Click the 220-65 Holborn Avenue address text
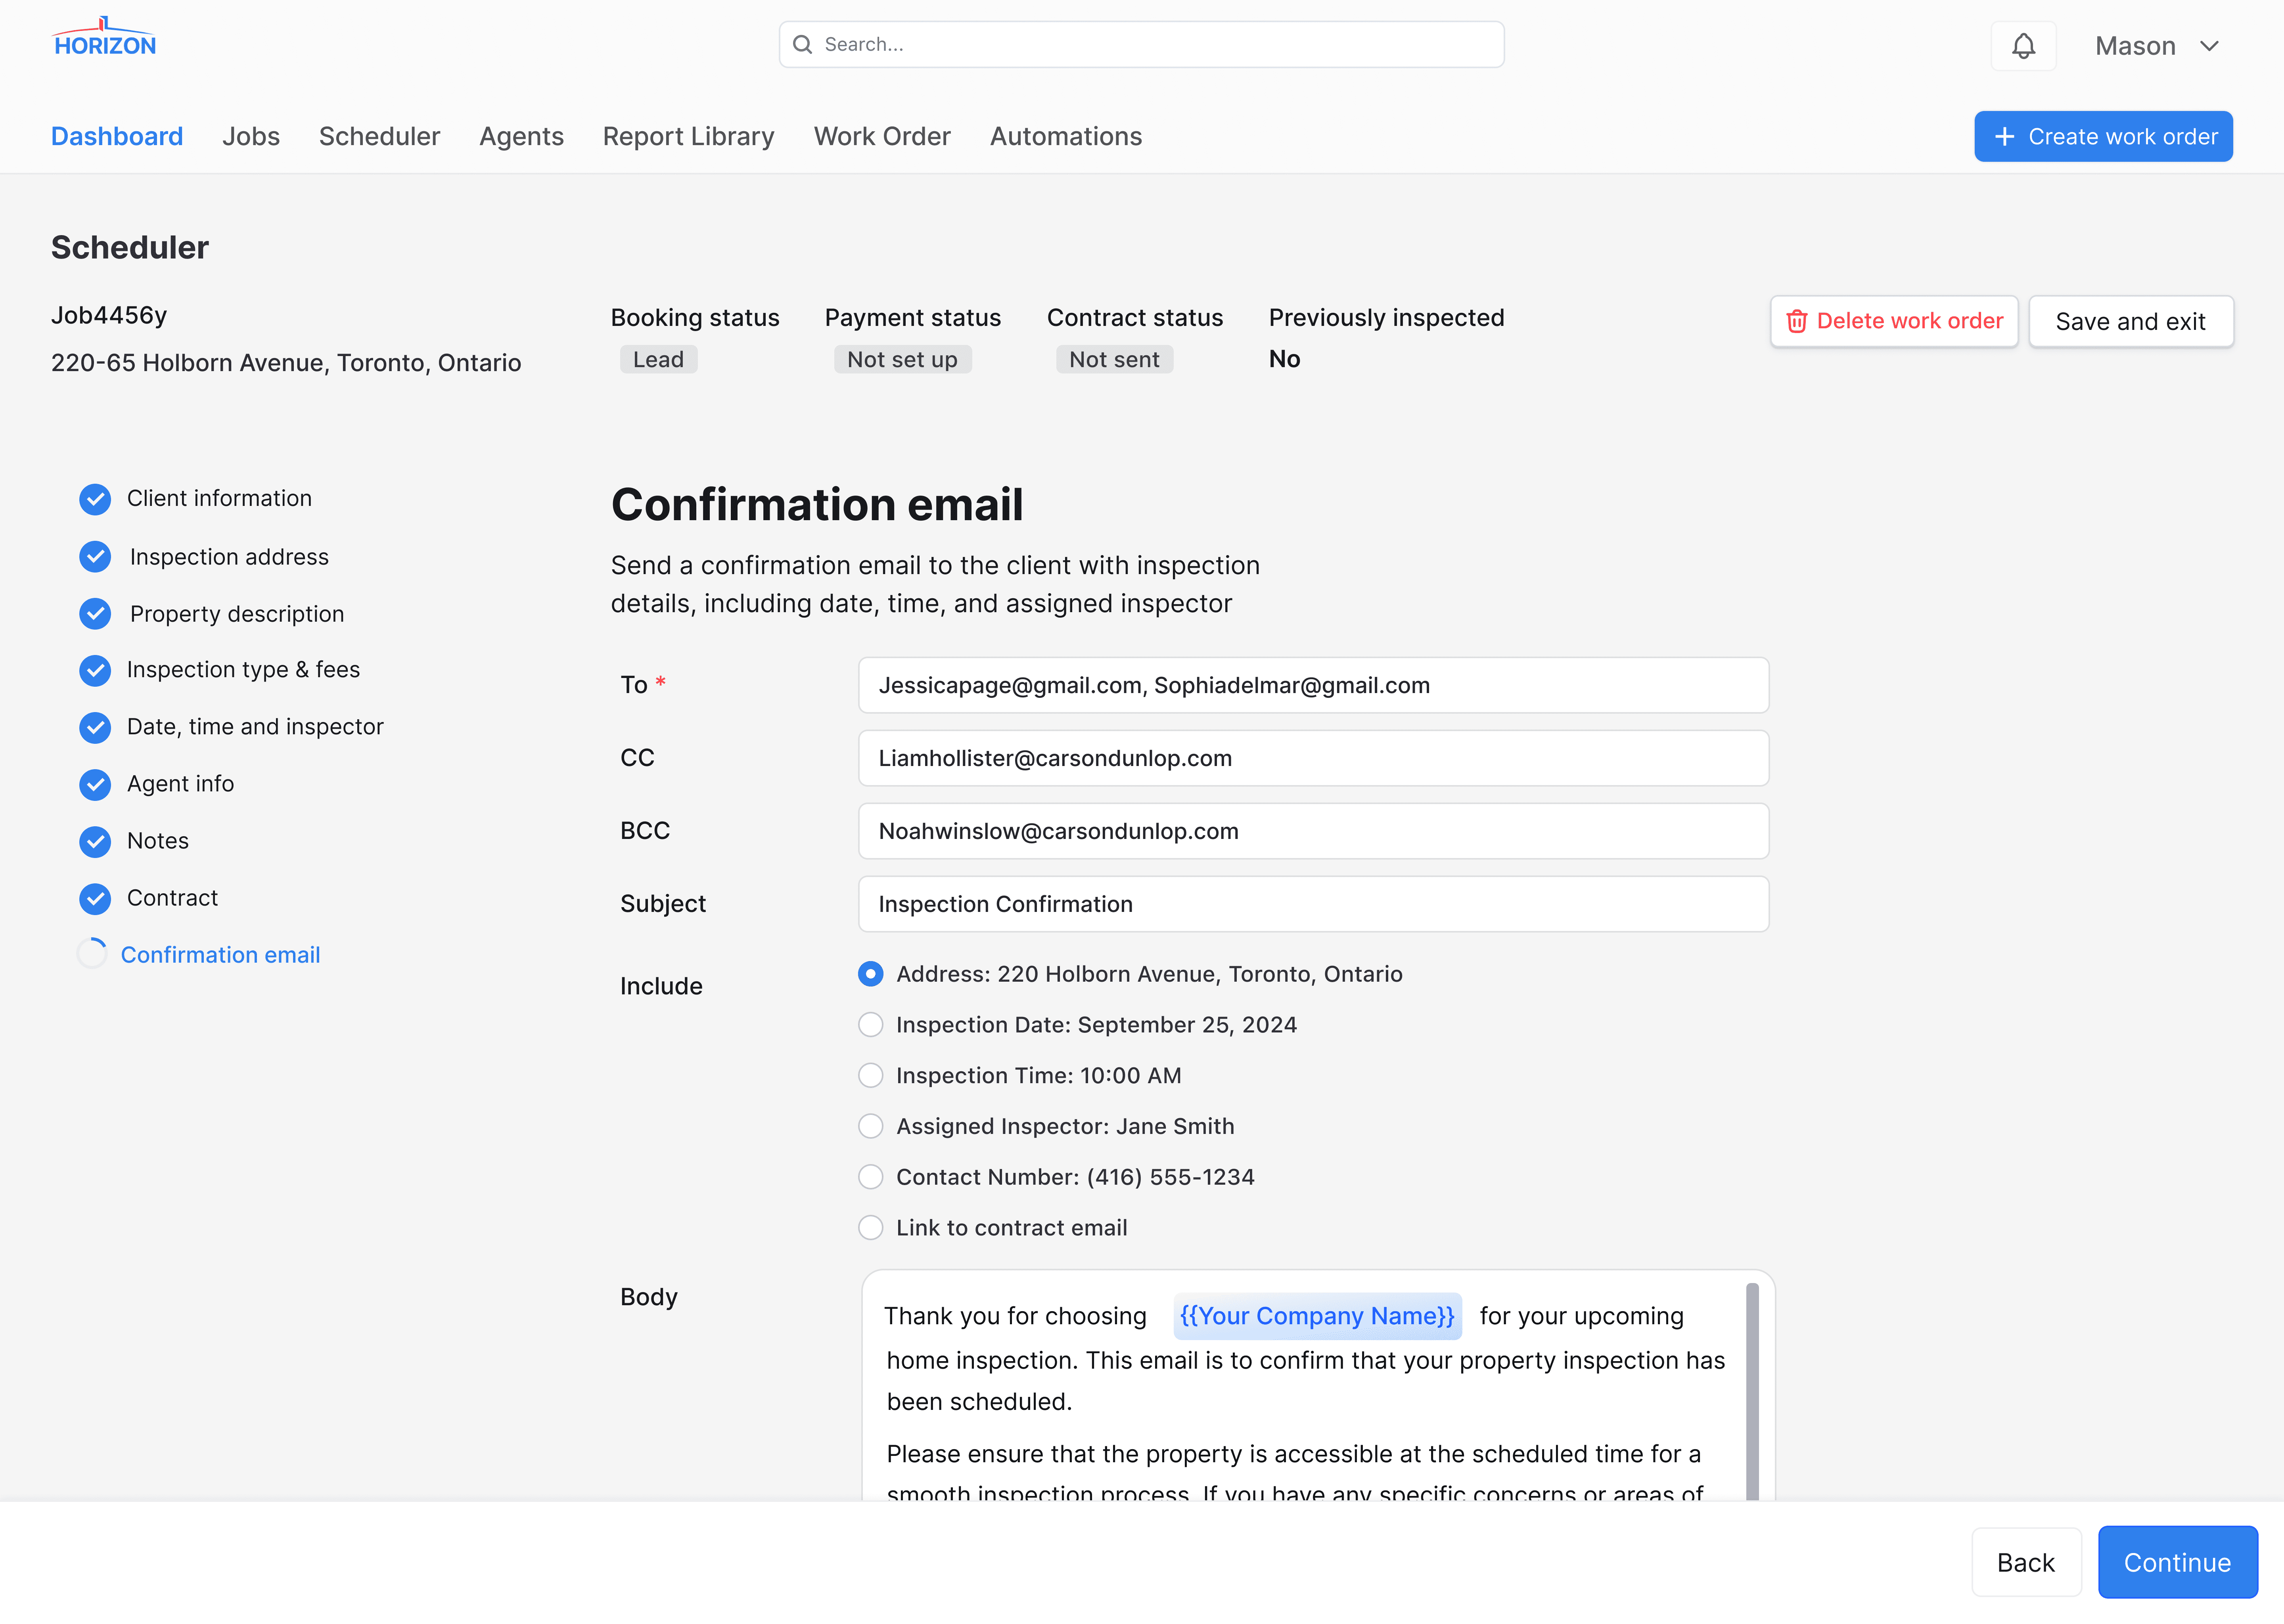Image resolution: width=2284 pixels, height=1624 pixels. [286, 363]
